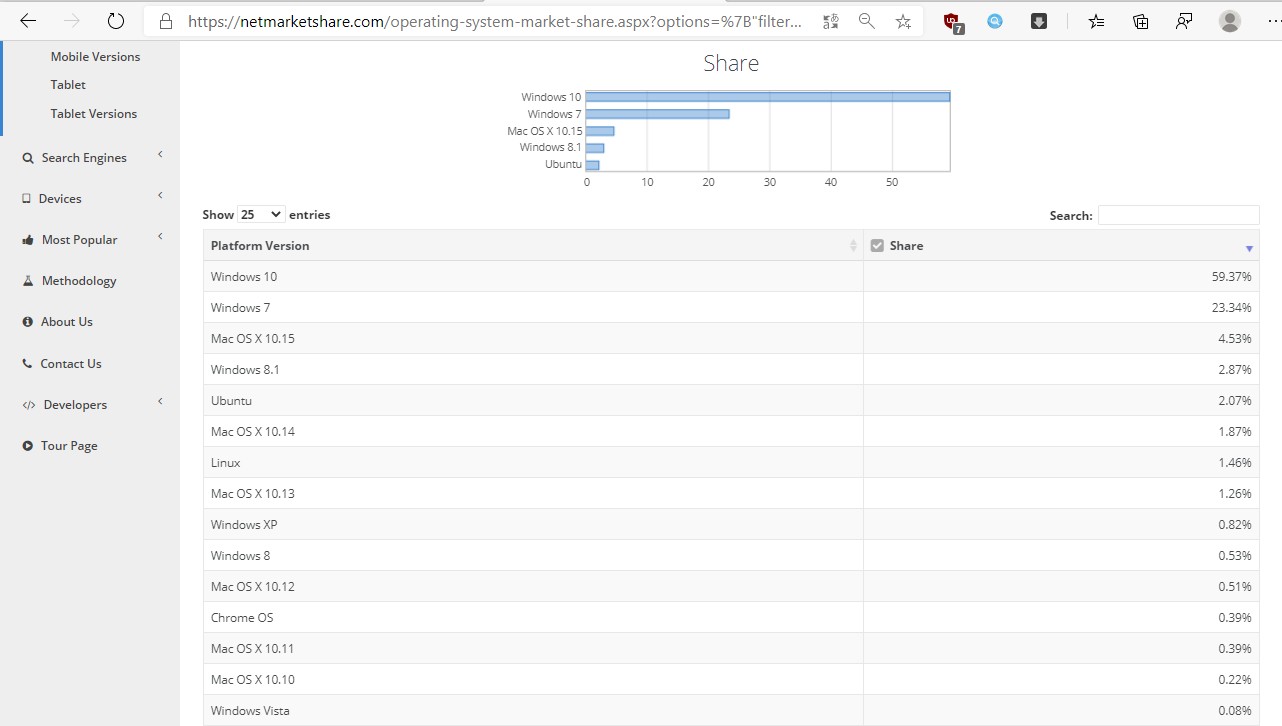Sort table by Platform Version arrows

click(x=853, y=246)
